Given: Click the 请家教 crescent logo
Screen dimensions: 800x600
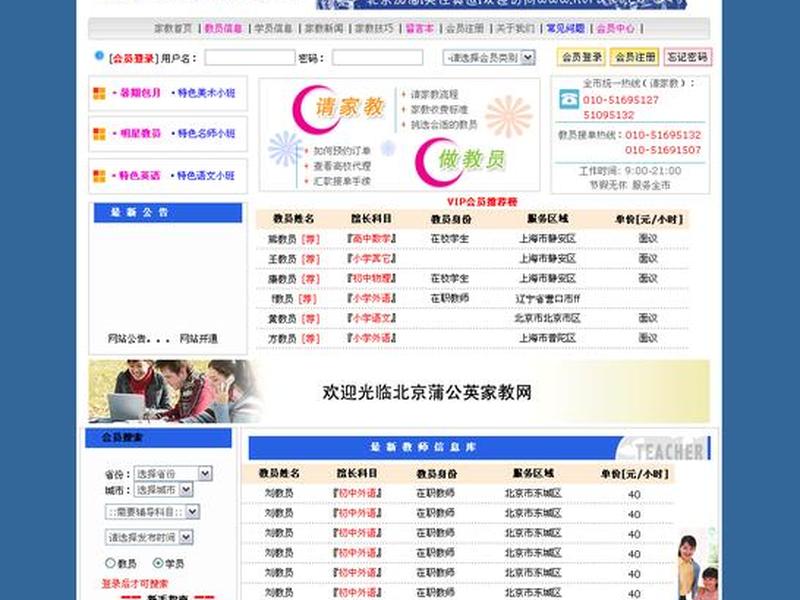Looking at the screenshot, I should 338,108.
